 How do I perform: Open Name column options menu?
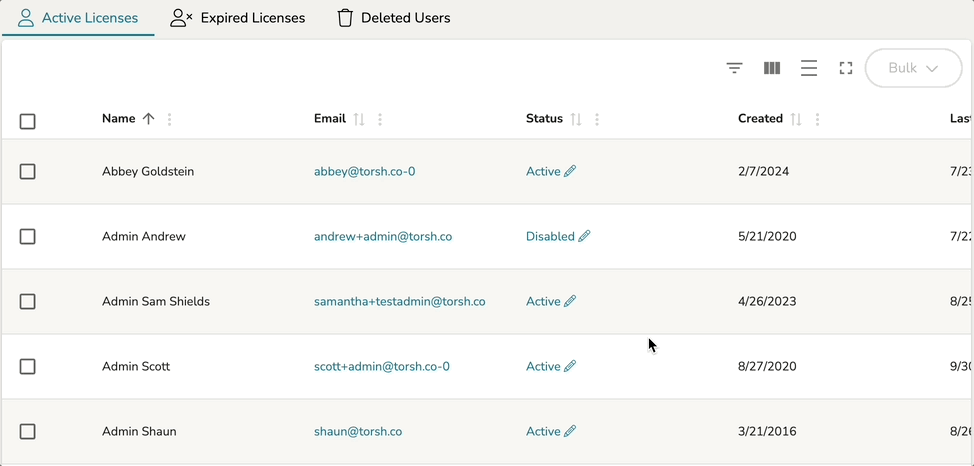(170, 119)
